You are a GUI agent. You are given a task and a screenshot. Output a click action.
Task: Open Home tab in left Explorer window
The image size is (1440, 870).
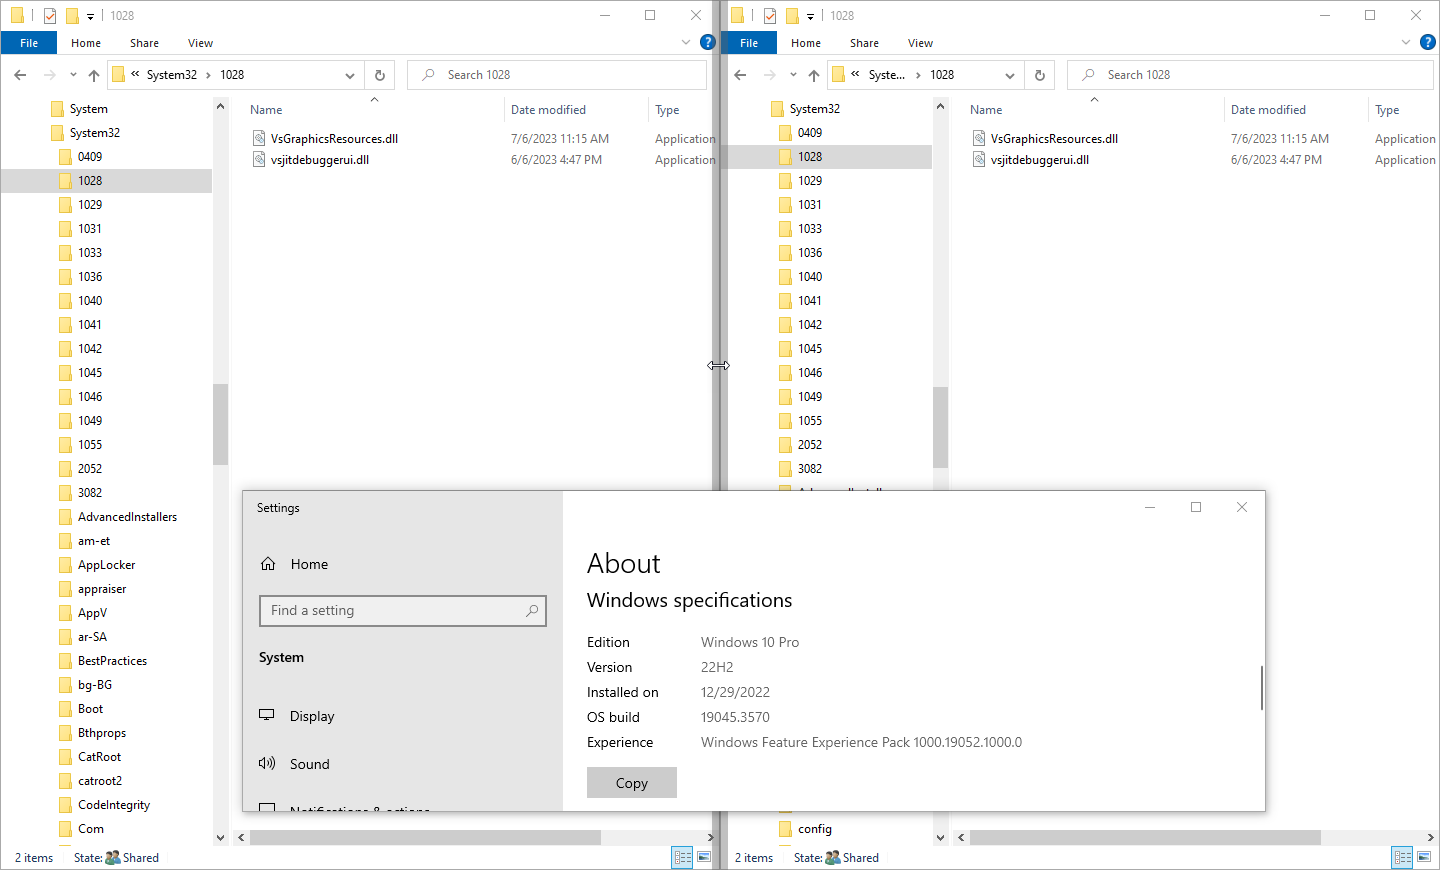tap(86, 43)
